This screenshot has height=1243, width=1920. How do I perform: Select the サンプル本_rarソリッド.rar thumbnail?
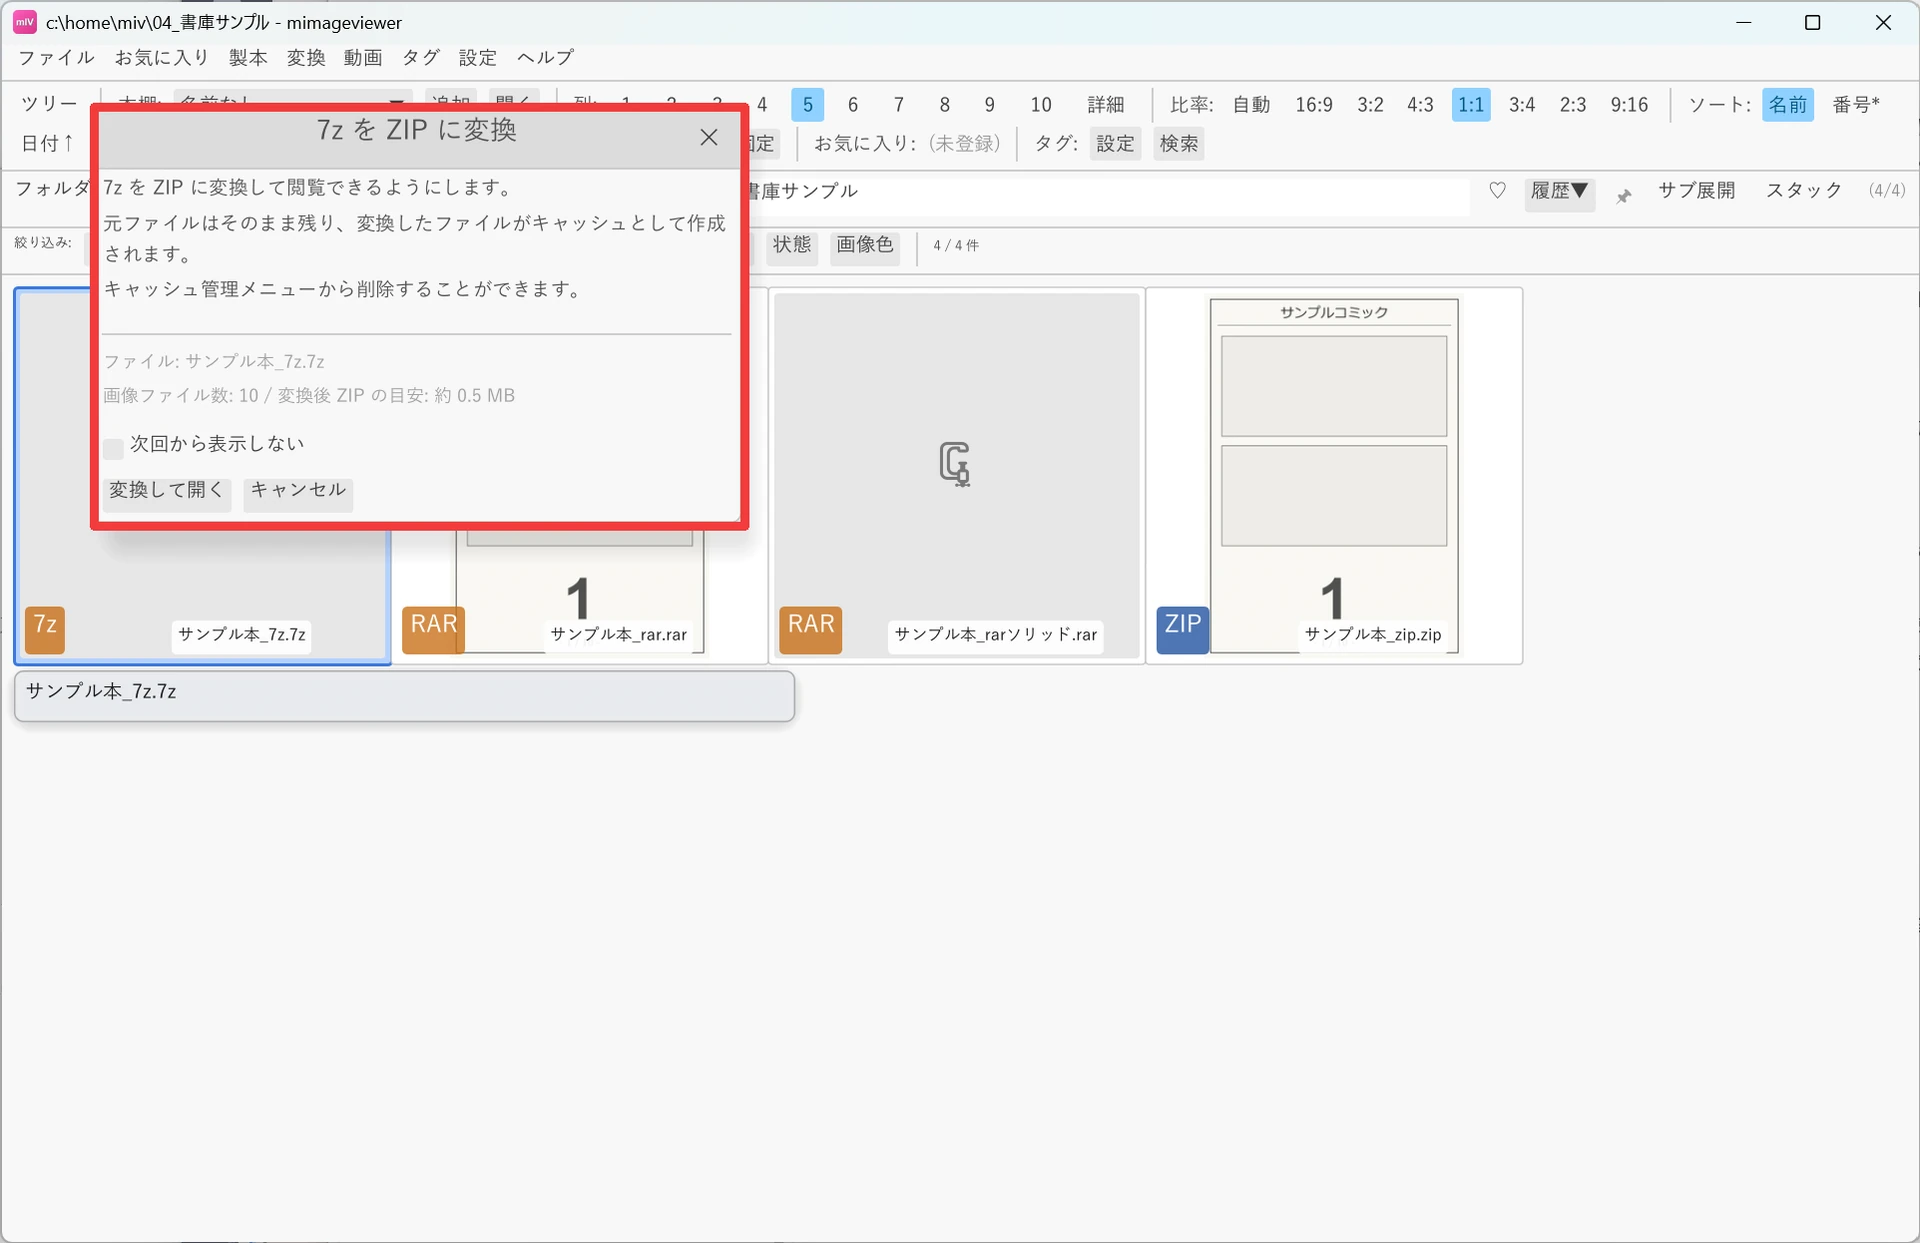(x=957, y=476)
